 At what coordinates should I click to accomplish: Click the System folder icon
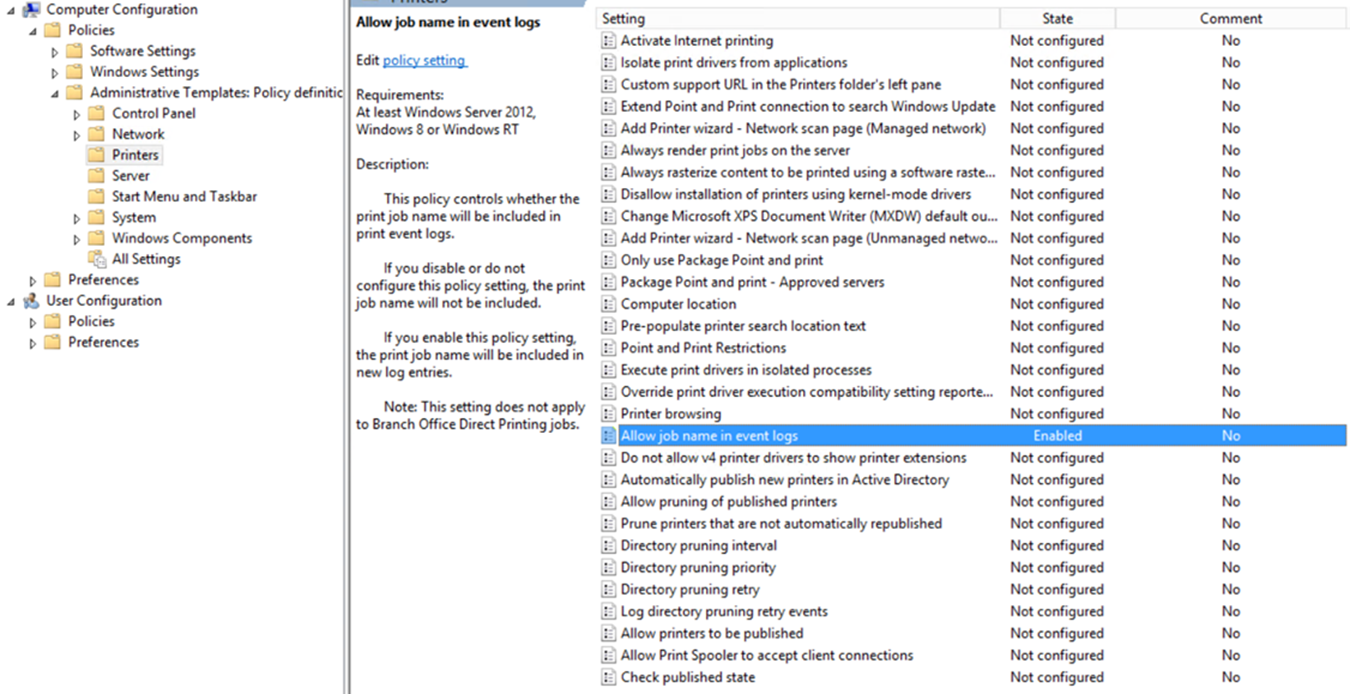[x=96, y=218]
